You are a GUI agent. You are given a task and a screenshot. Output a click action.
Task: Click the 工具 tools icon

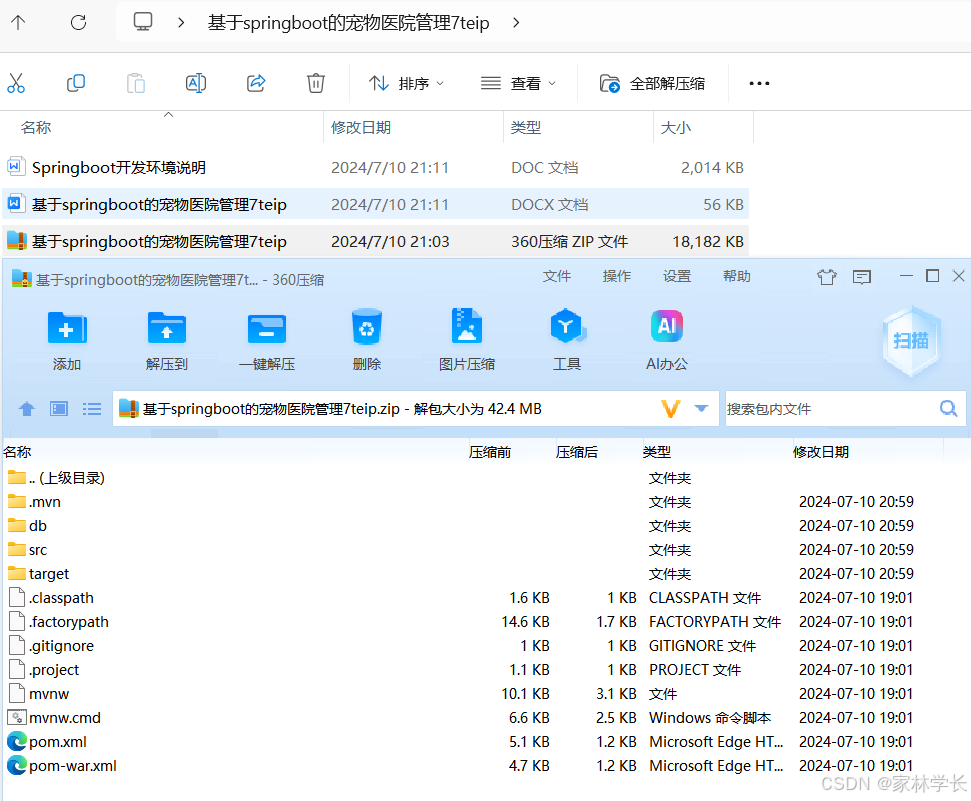pos(567,340)
